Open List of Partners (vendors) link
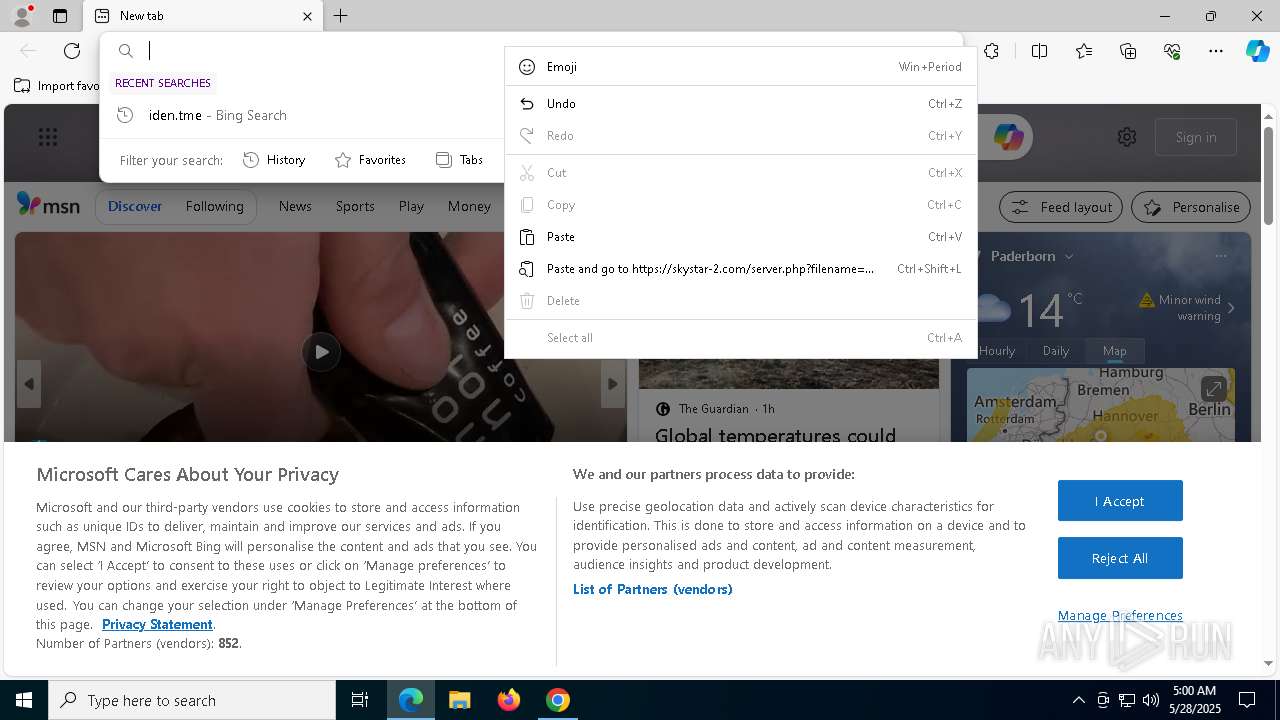The height and width of the screenshot is (720, 1280). 653,589
